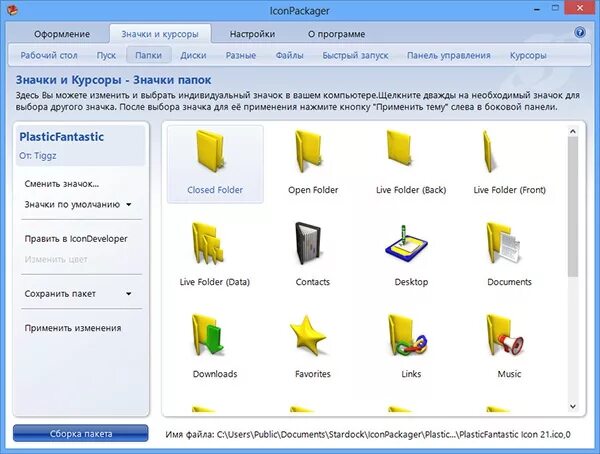This screenshot has width=600, height=454.
Task: Click the Имя файла path text
Action: point(368,434)
